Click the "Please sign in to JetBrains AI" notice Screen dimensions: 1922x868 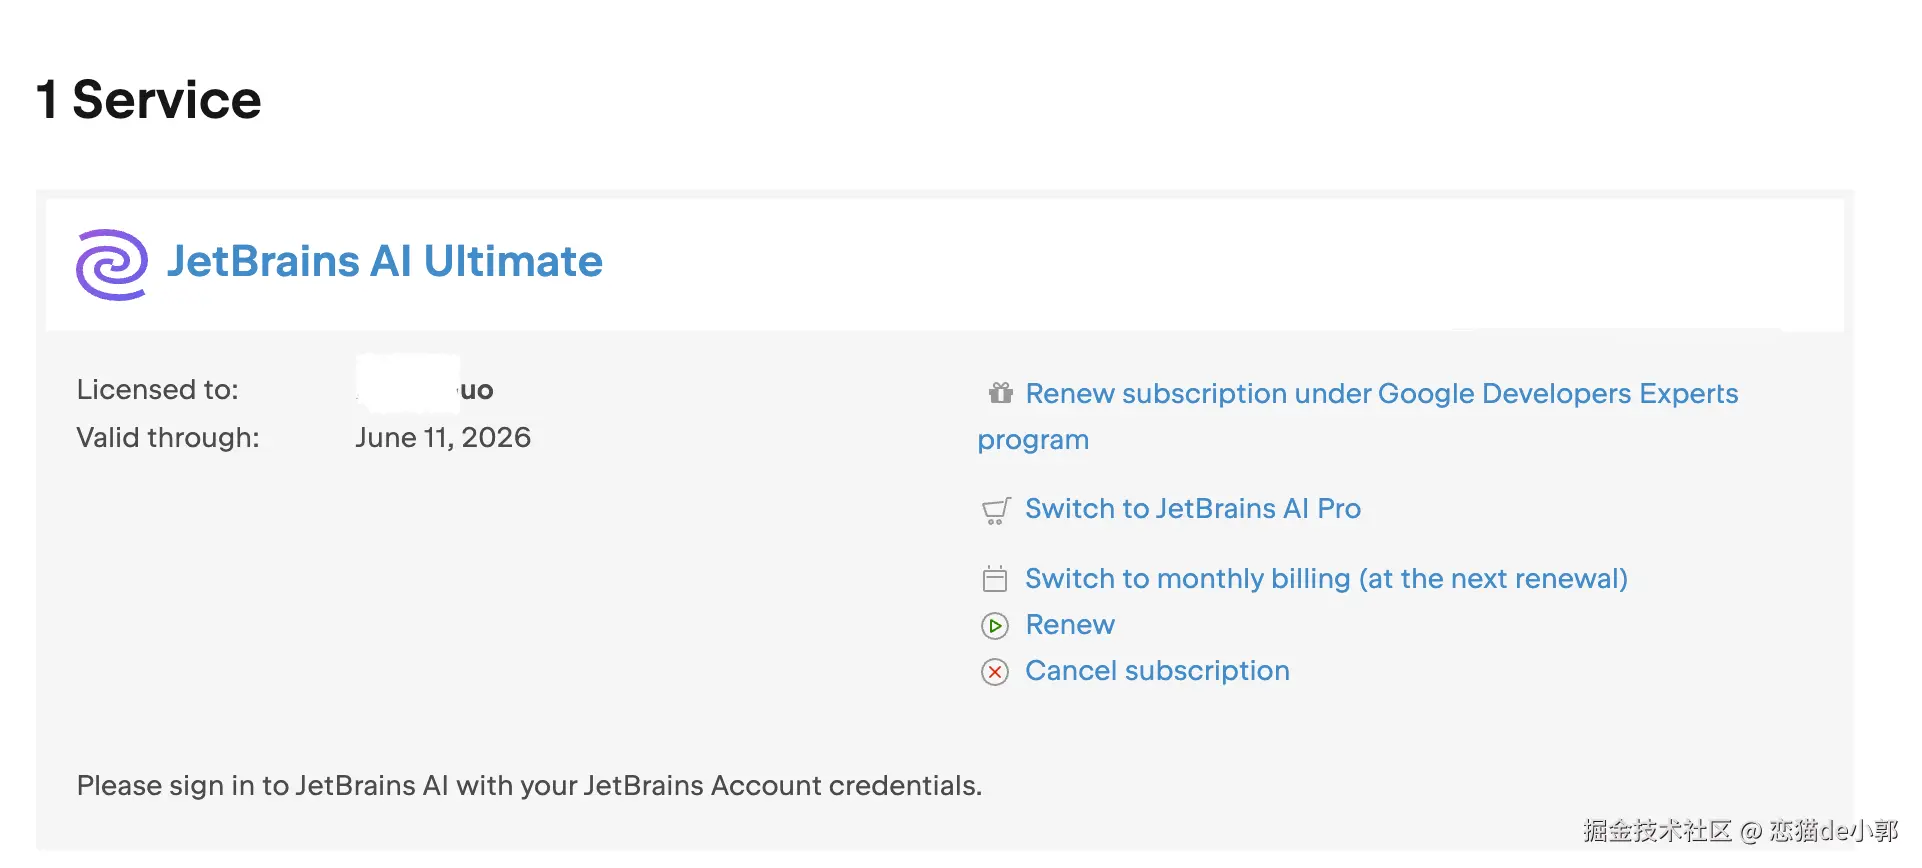(x=529, y=786)
